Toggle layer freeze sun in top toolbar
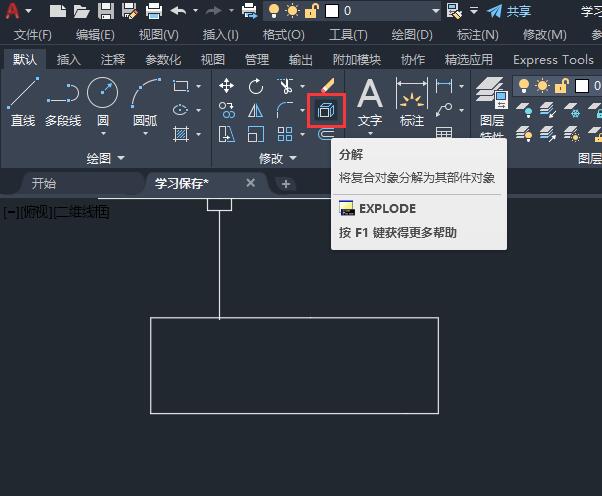This screenshot has height=496, width=602. pyautogui.click(x=293, y=11)
